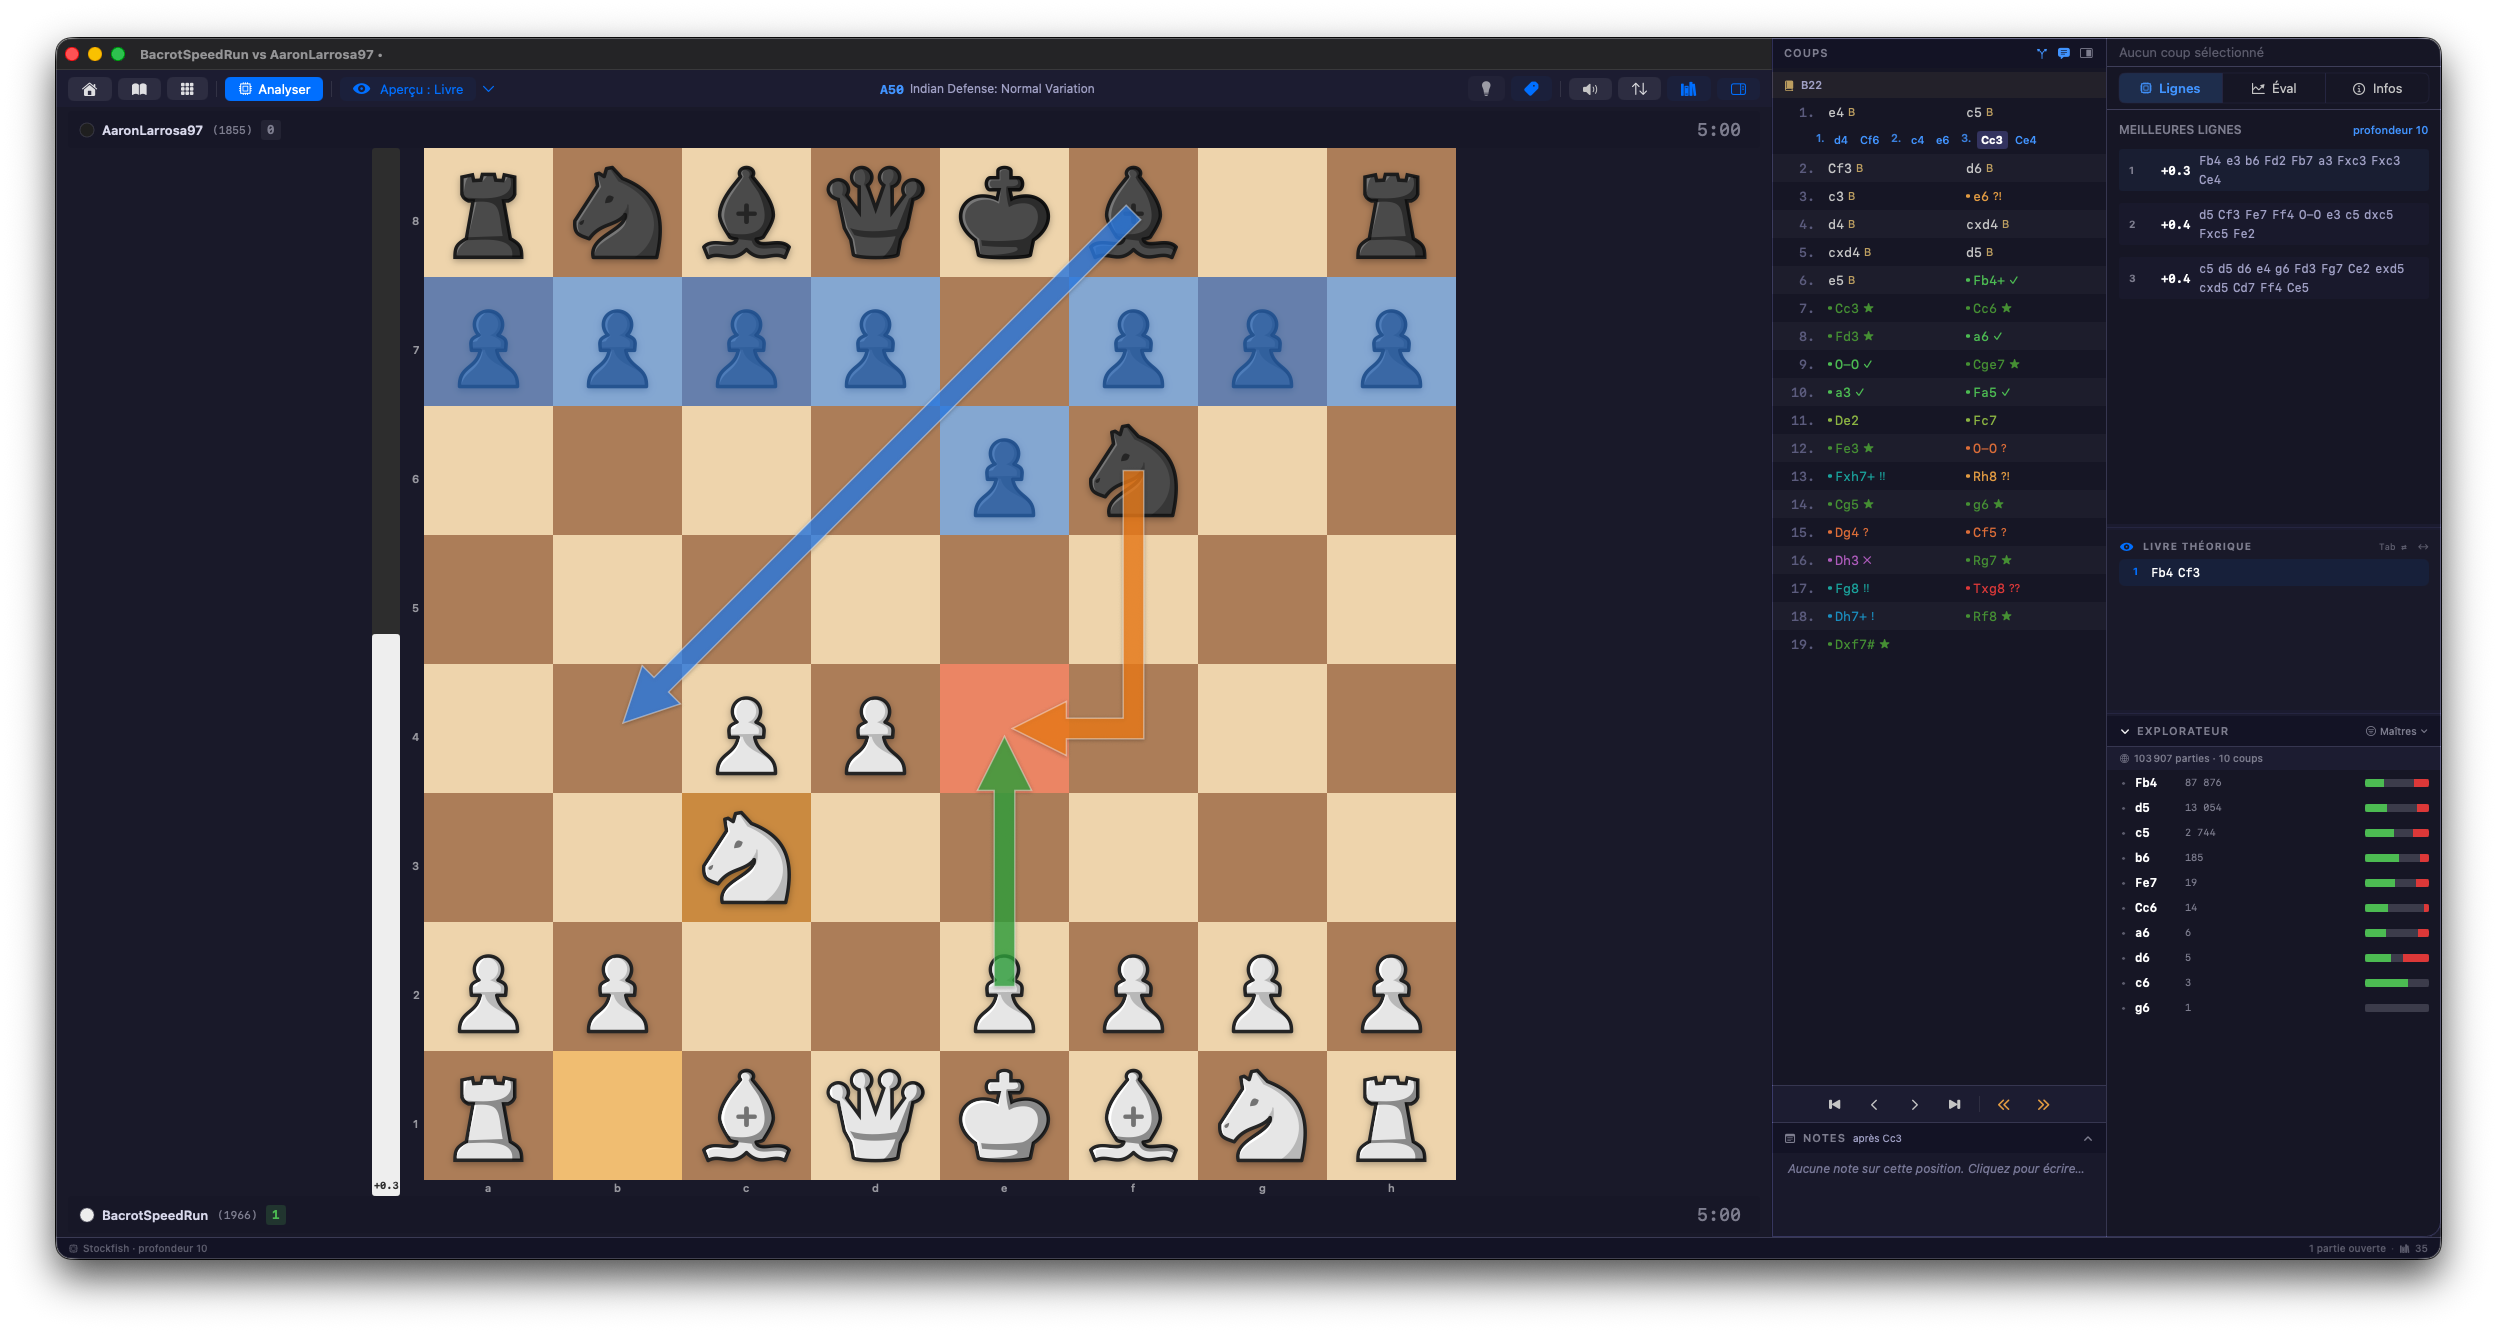Switch to the Éval tab
Image resolution: width=2497 pixels, height=1333 pixels.
(2273, 88)
